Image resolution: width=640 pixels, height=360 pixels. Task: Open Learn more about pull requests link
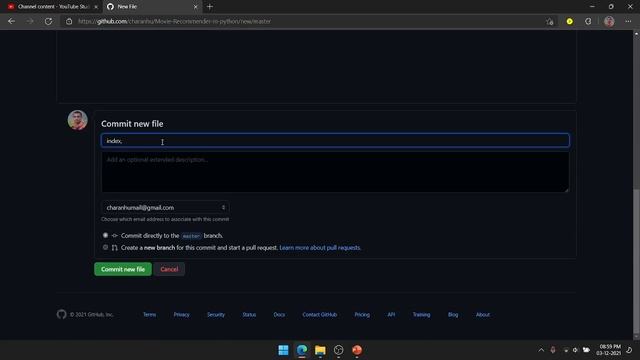320,248
